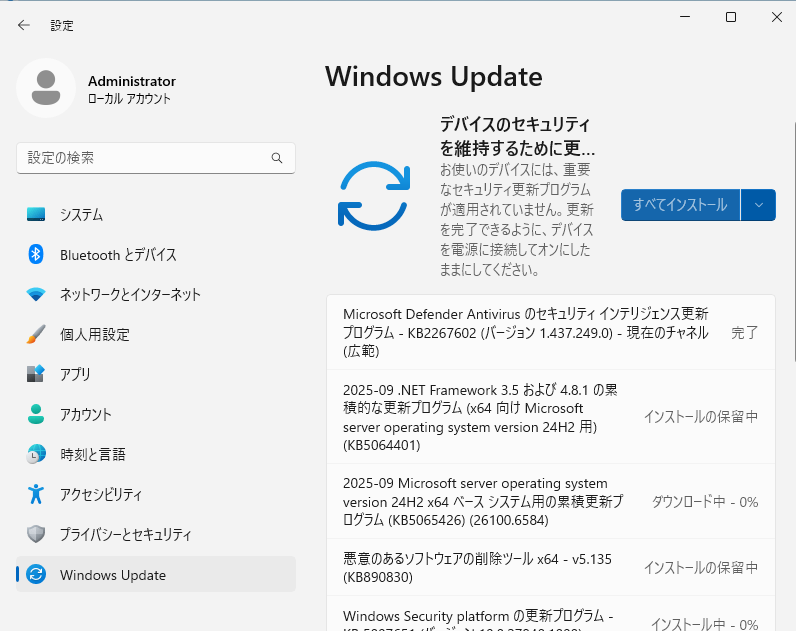Click the Apps icon in sidebar
Screen dimensions: 796x631
click(x=36, y=375)
